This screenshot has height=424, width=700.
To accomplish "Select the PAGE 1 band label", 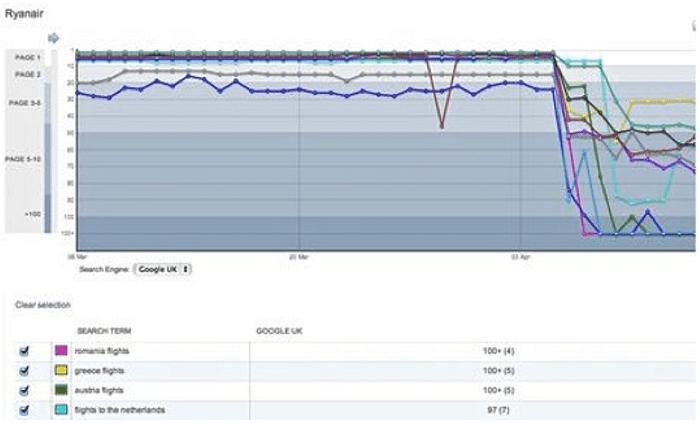I will pyautogui.click(x=26, y=59).
